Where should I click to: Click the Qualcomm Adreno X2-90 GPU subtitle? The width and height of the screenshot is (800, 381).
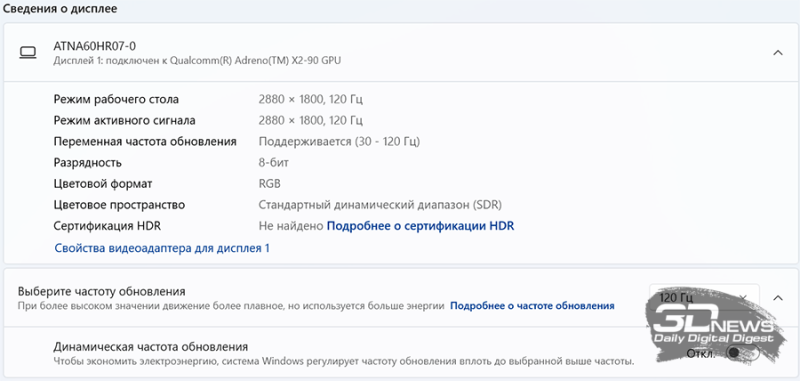[x=197, y=61]
